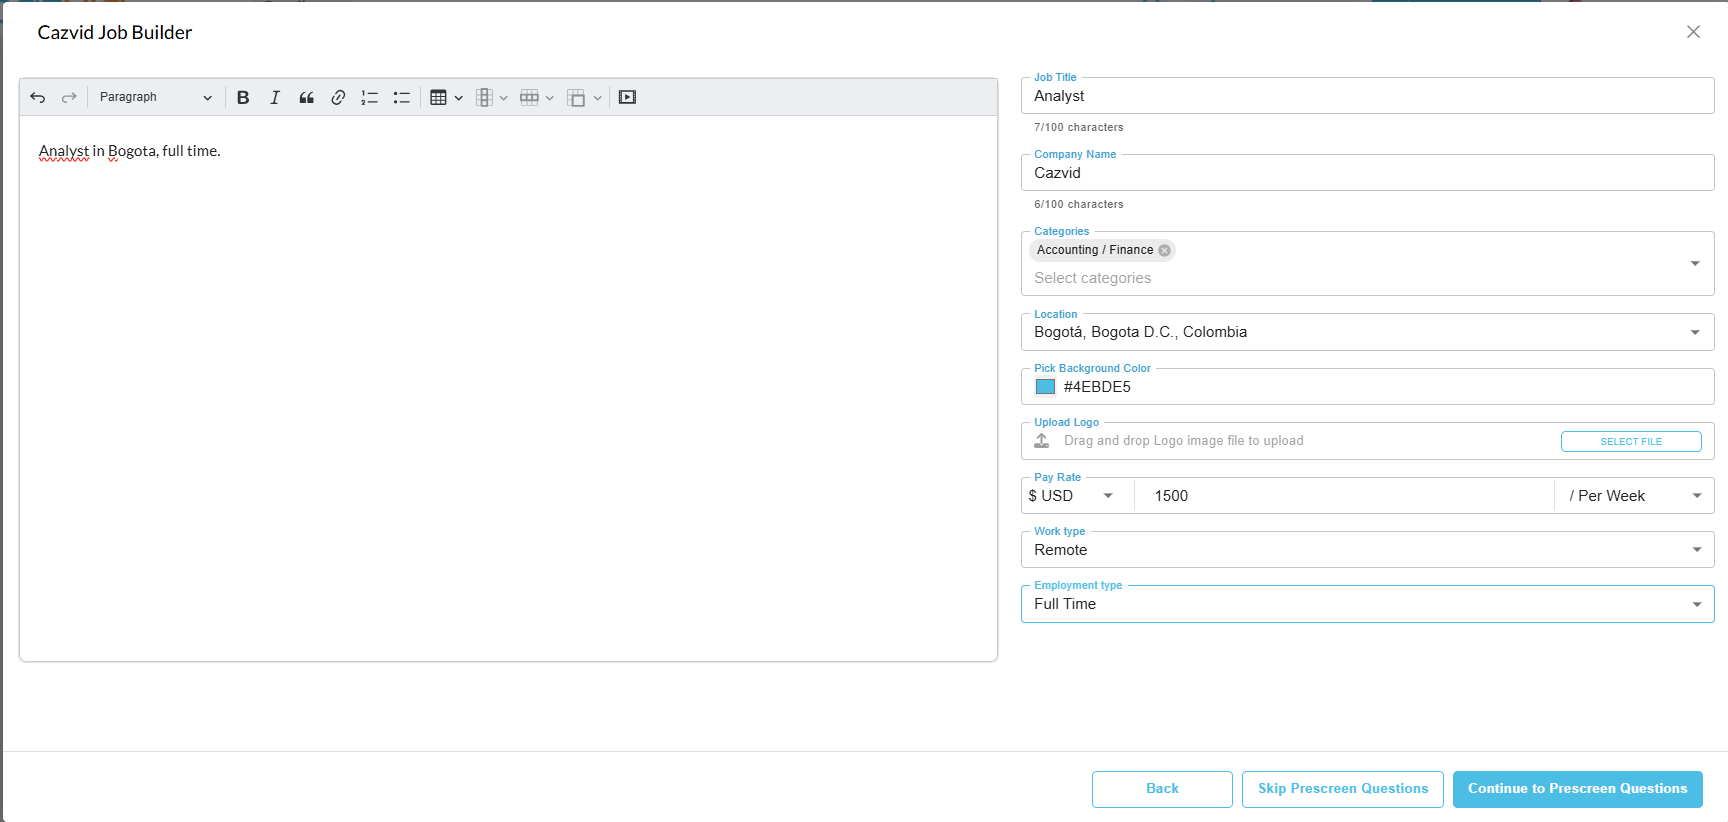
Task: Open the Location dropdown arrow
Action: (x=1695, y=332)
